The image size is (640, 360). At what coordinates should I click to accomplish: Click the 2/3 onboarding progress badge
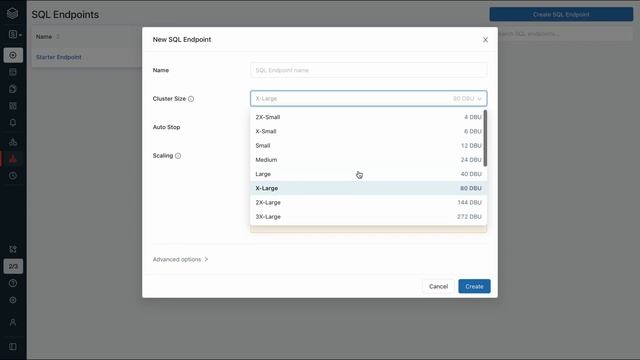(13, 266)
